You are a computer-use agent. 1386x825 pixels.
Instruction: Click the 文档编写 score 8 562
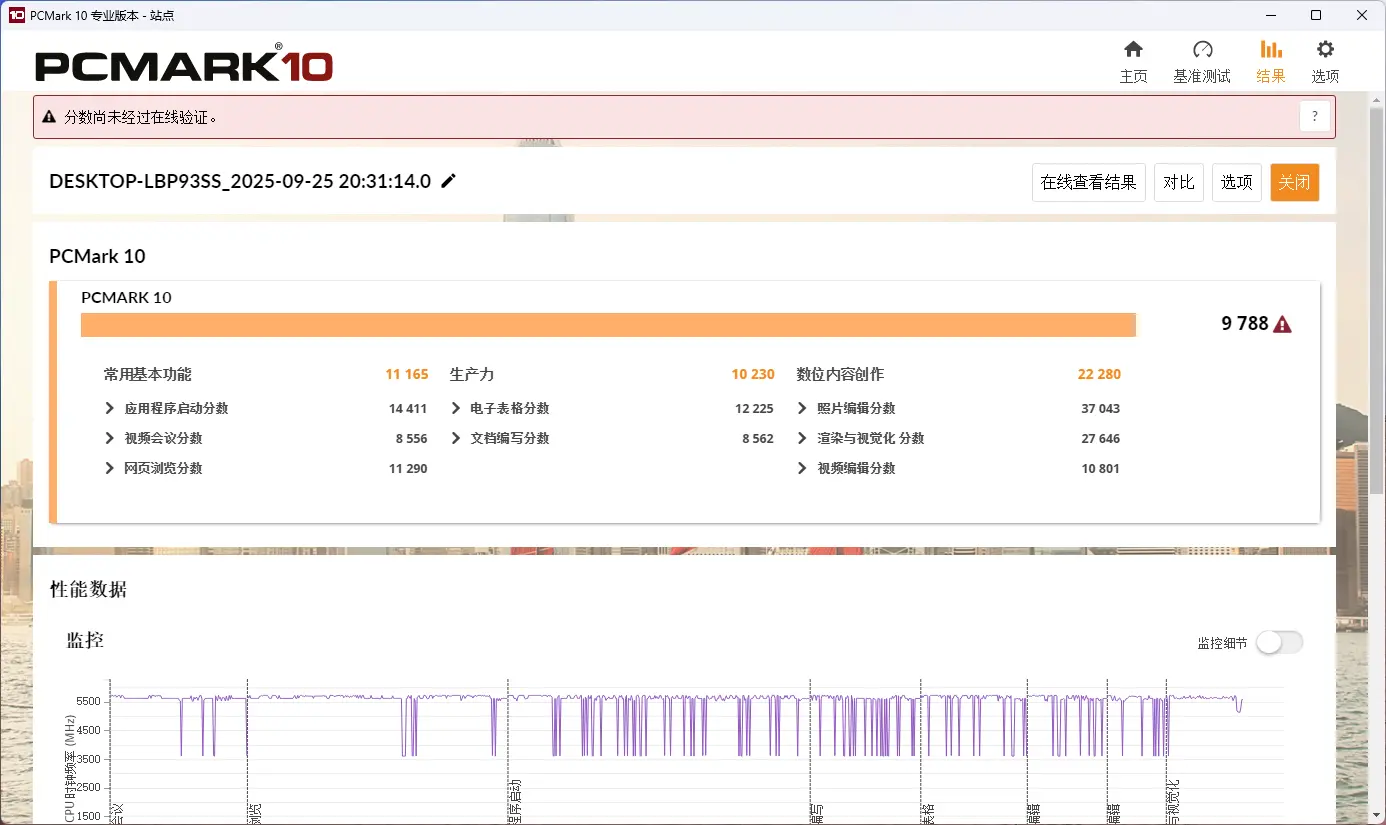758,439
